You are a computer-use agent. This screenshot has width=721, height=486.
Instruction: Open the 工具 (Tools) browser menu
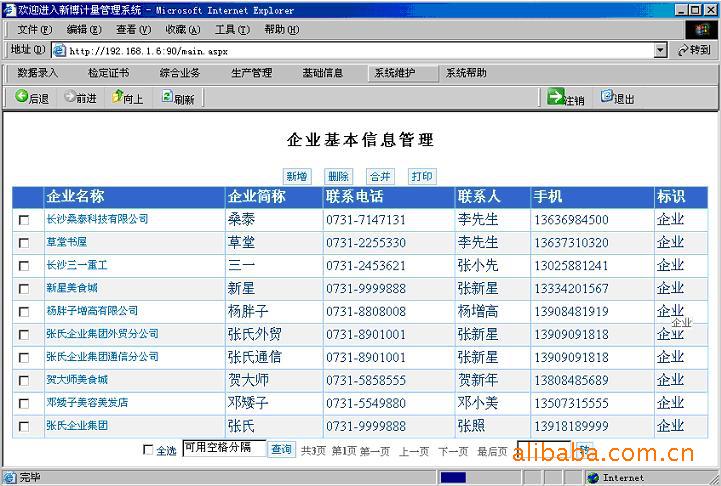[231, 30]
